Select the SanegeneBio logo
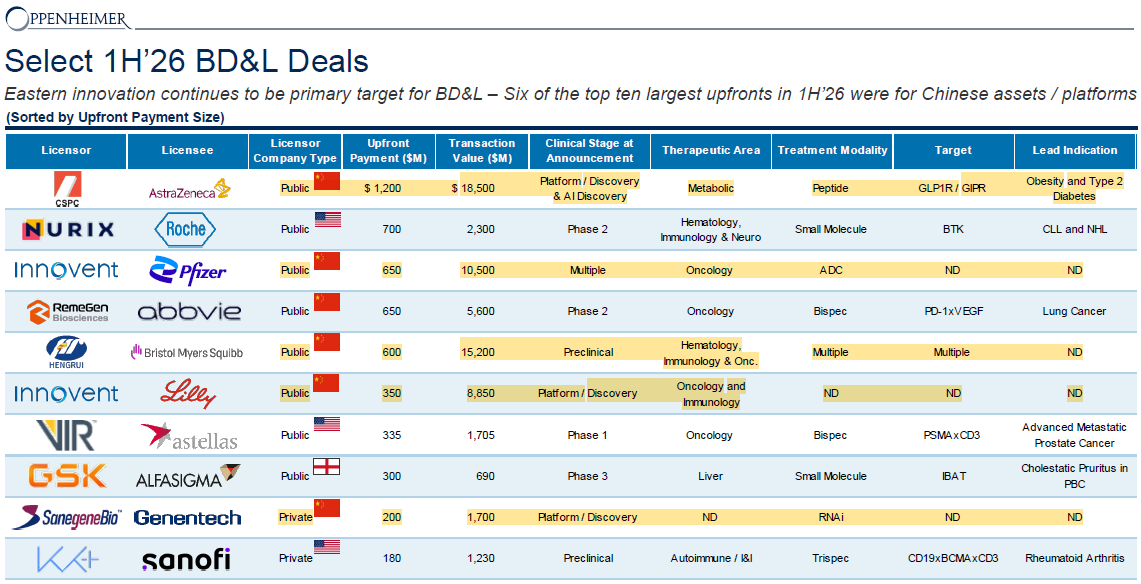The width and height of the screenshot is (1141, 584). click(66, 518)
